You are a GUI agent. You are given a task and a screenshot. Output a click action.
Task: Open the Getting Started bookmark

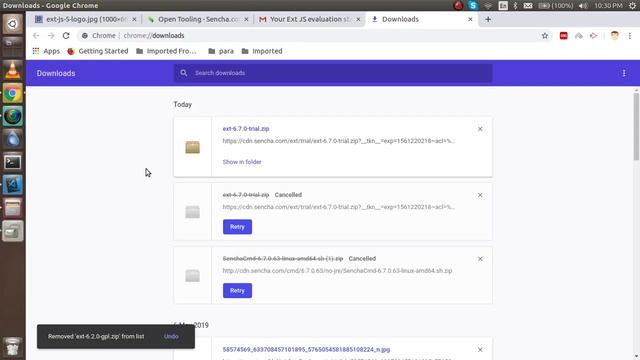(98, 51)
